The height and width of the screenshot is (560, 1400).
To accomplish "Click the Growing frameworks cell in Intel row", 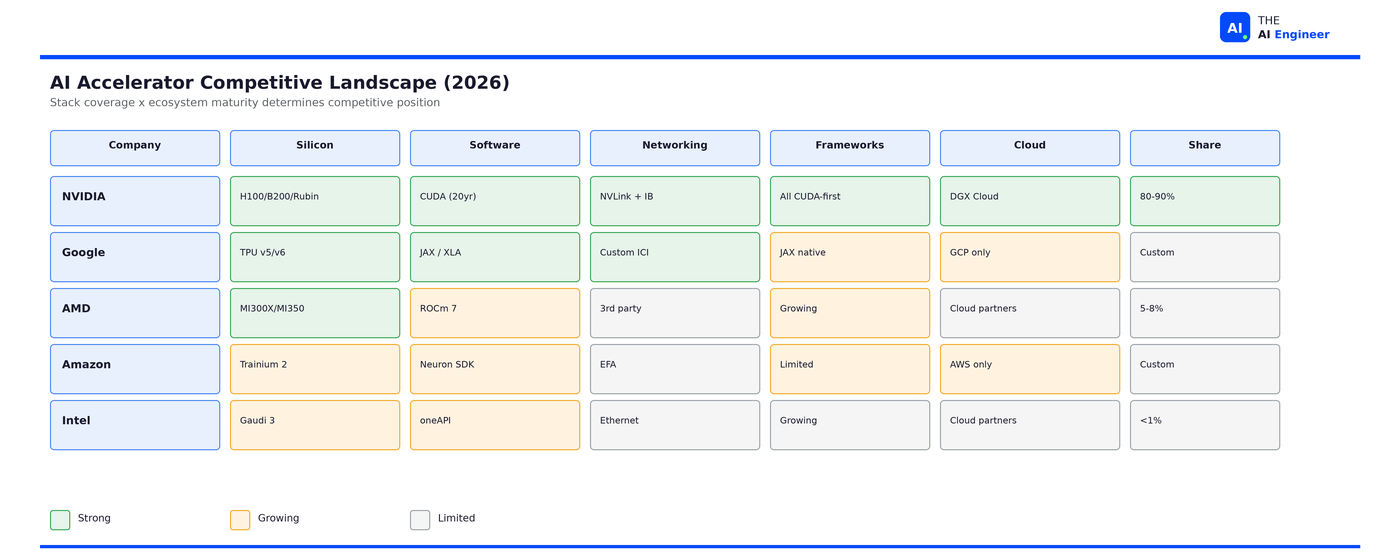I will pyautogui.click(x=850, y=425).
